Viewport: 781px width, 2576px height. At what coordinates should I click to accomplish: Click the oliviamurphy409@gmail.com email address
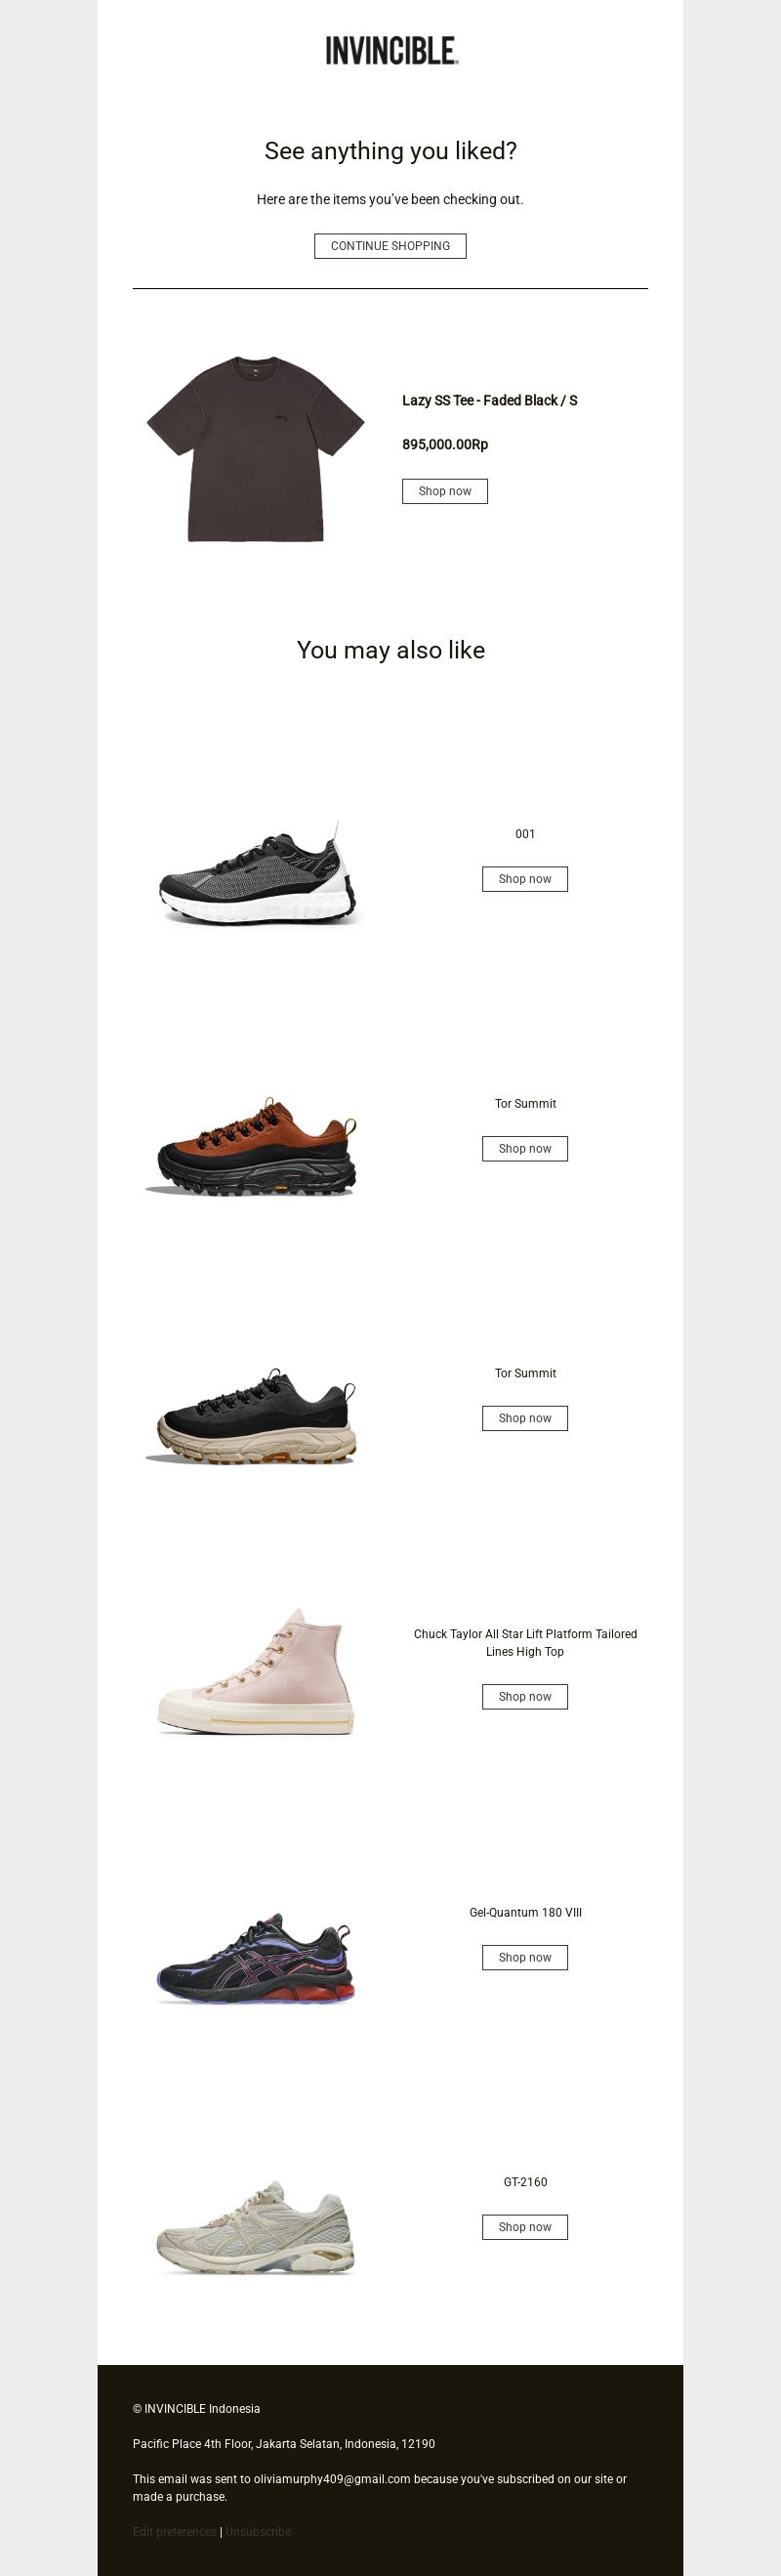[332, 2478]
